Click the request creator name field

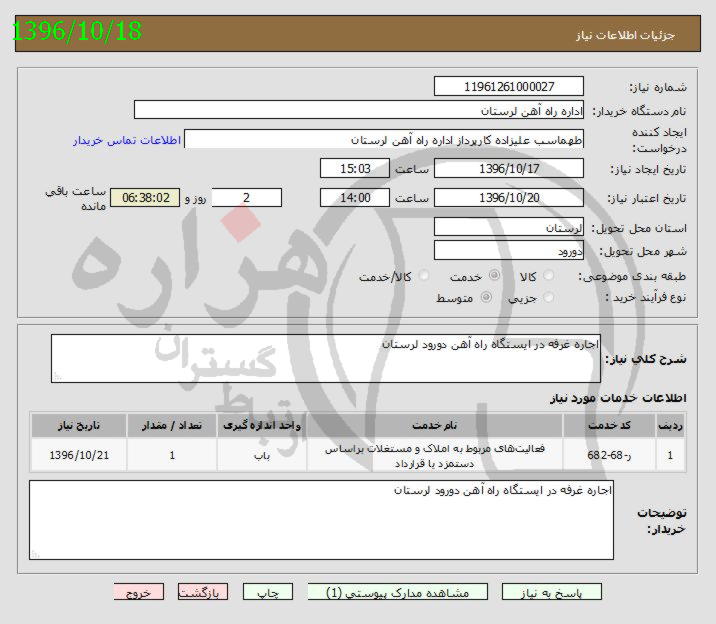pyautogui.click(x=384, y=139)
